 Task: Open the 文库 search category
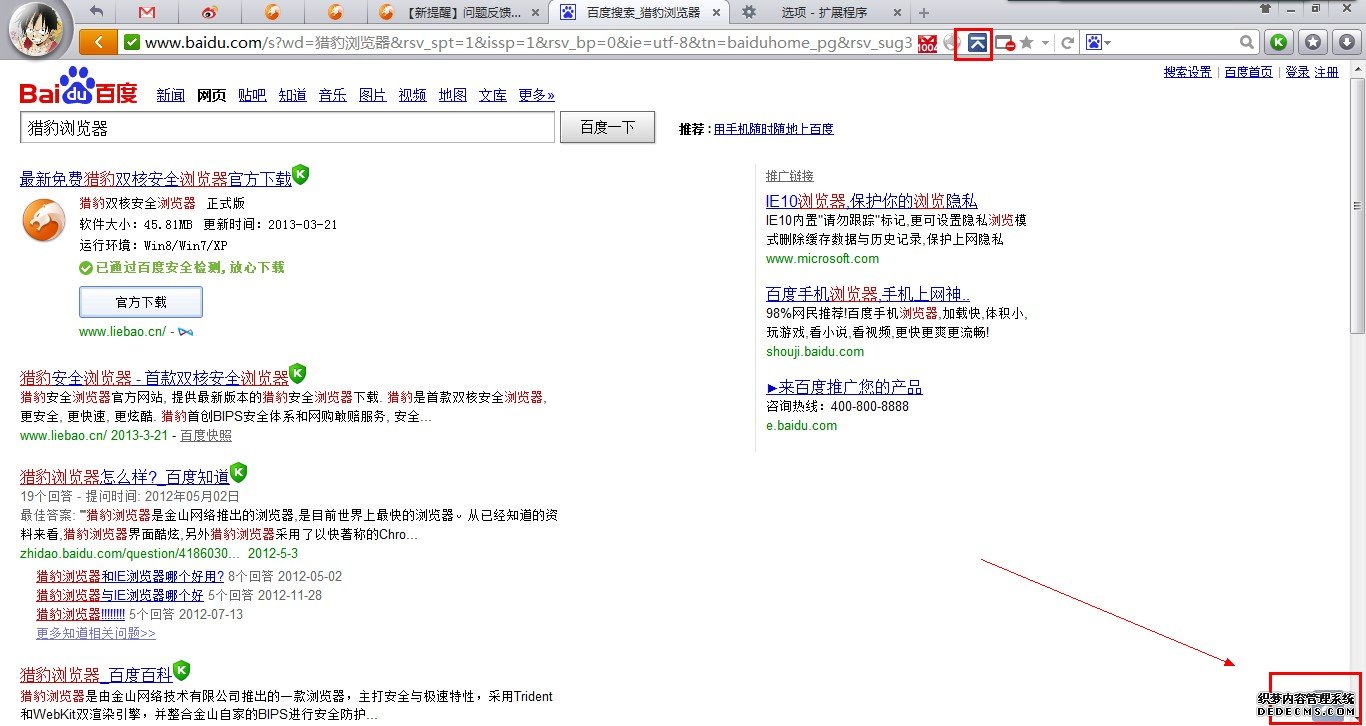493,95
